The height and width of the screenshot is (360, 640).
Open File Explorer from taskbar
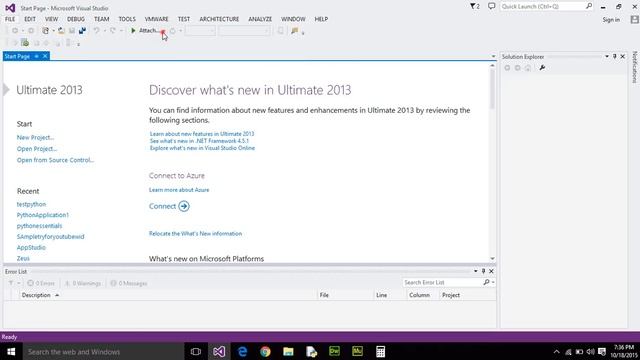click(x=288, y=351)
